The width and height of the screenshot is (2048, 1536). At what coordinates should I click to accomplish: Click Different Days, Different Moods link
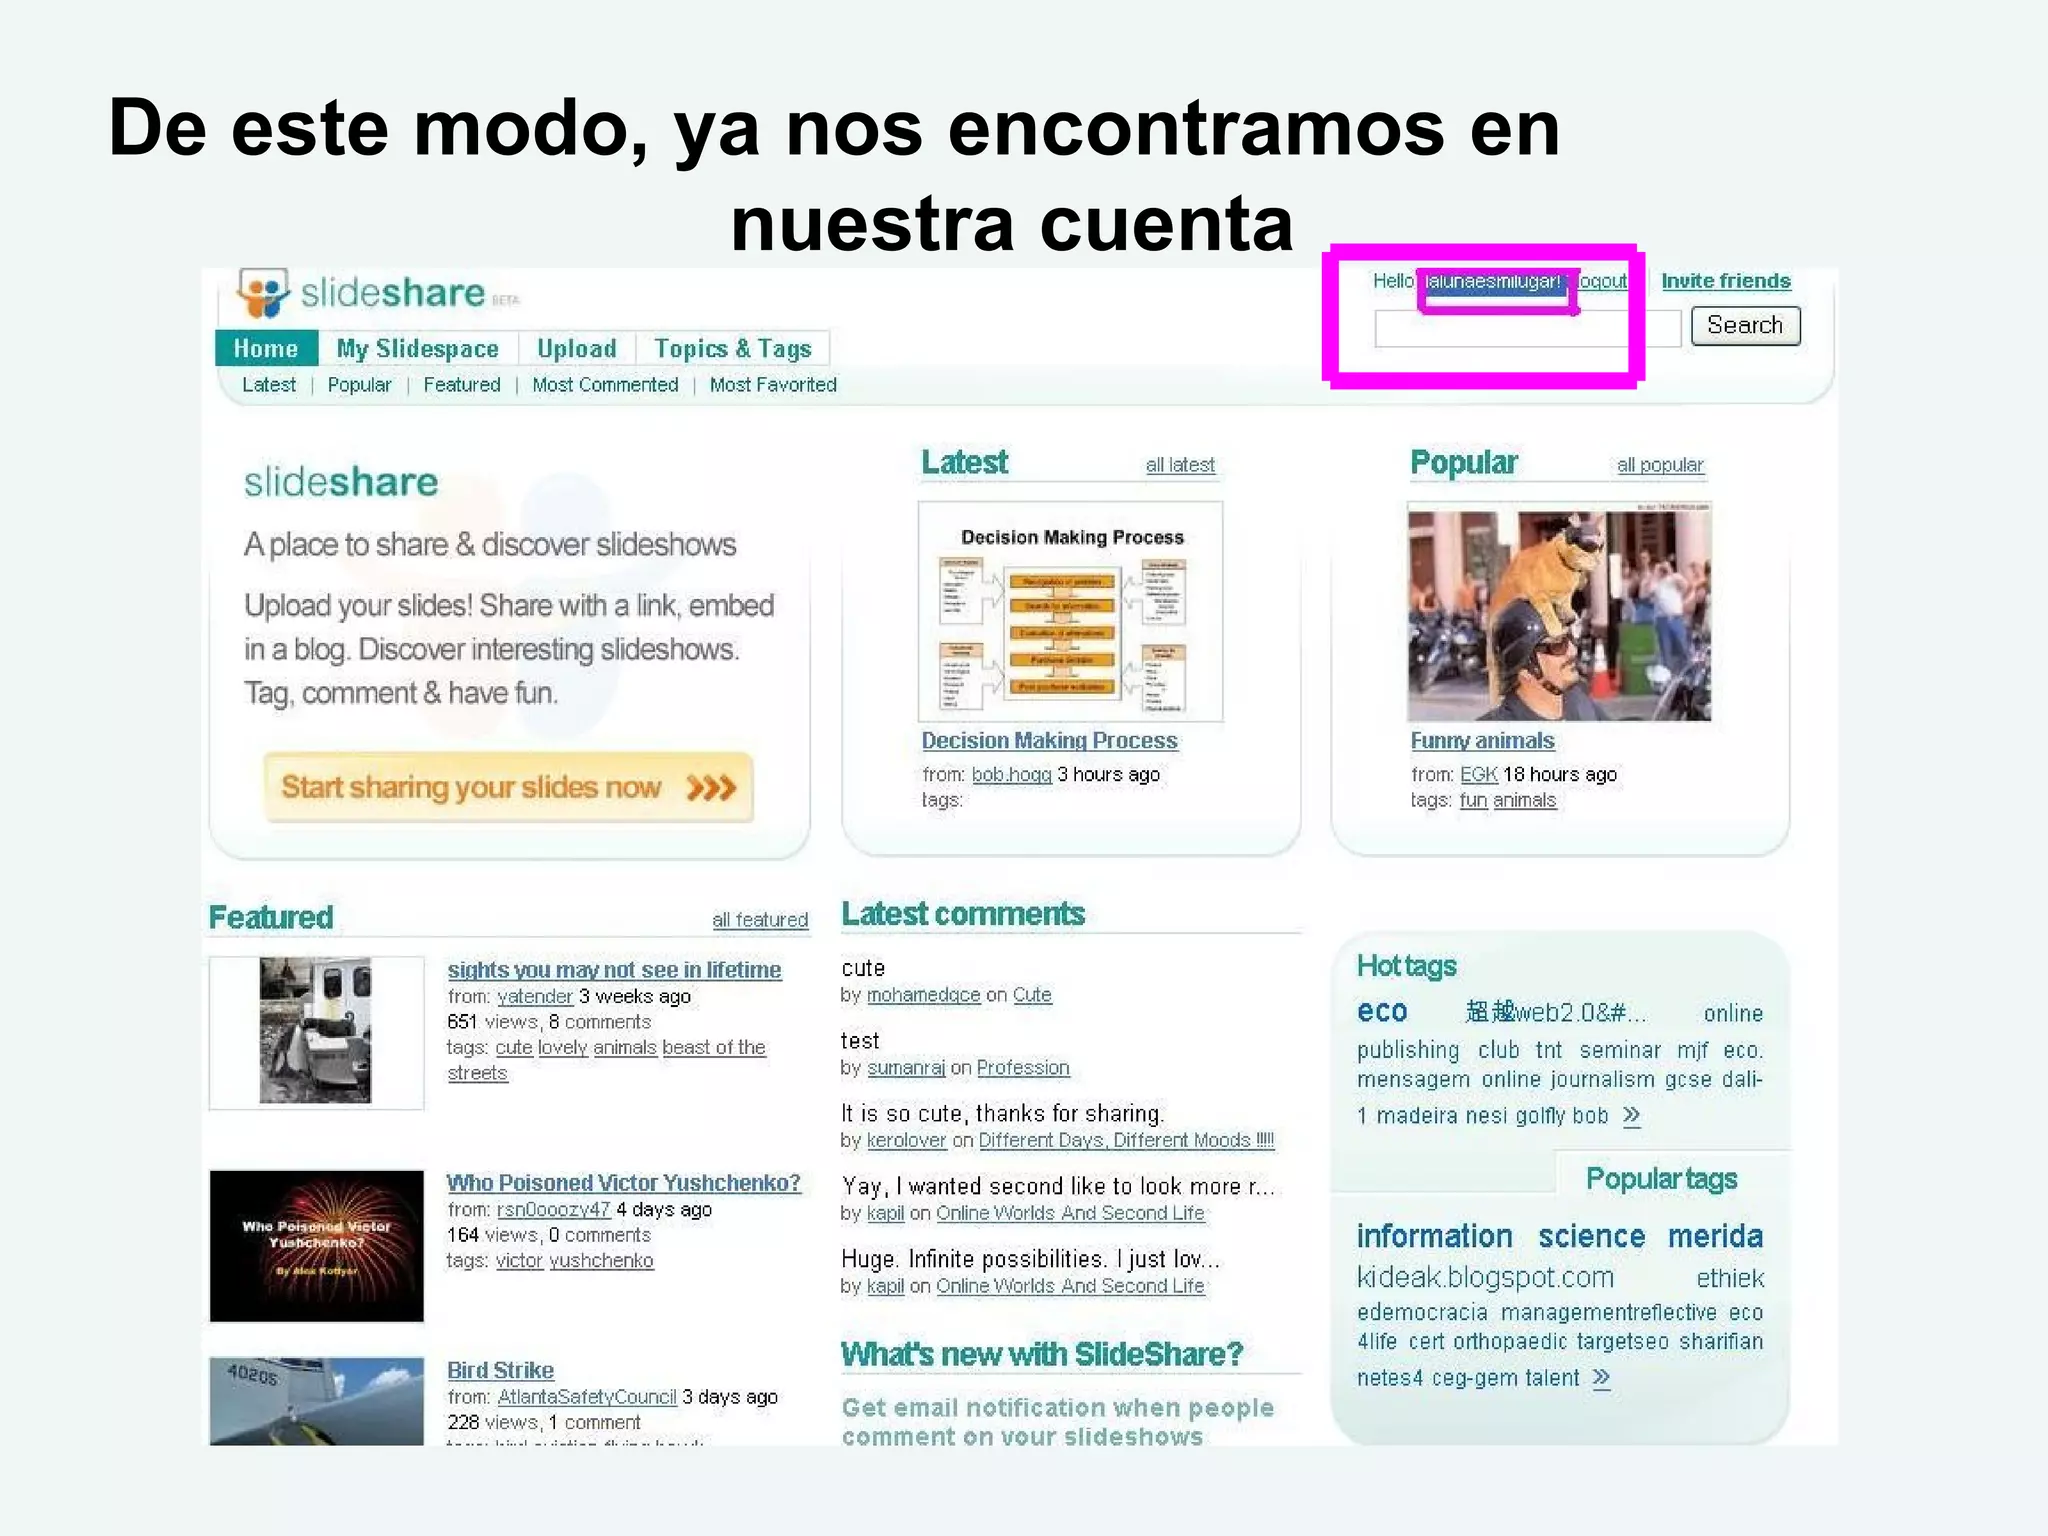1126,1141
